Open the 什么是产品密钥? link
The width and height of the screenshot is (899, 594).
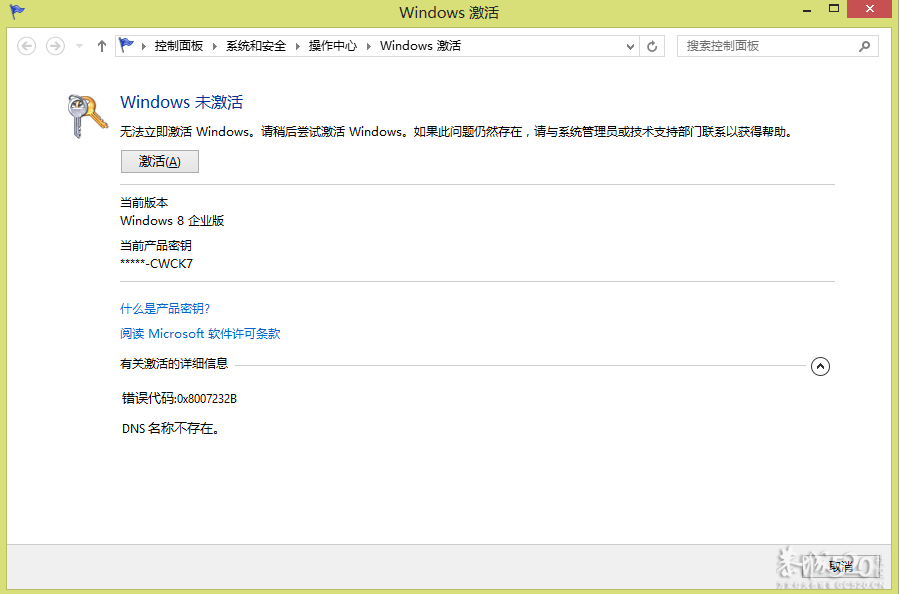click(165, 309)
